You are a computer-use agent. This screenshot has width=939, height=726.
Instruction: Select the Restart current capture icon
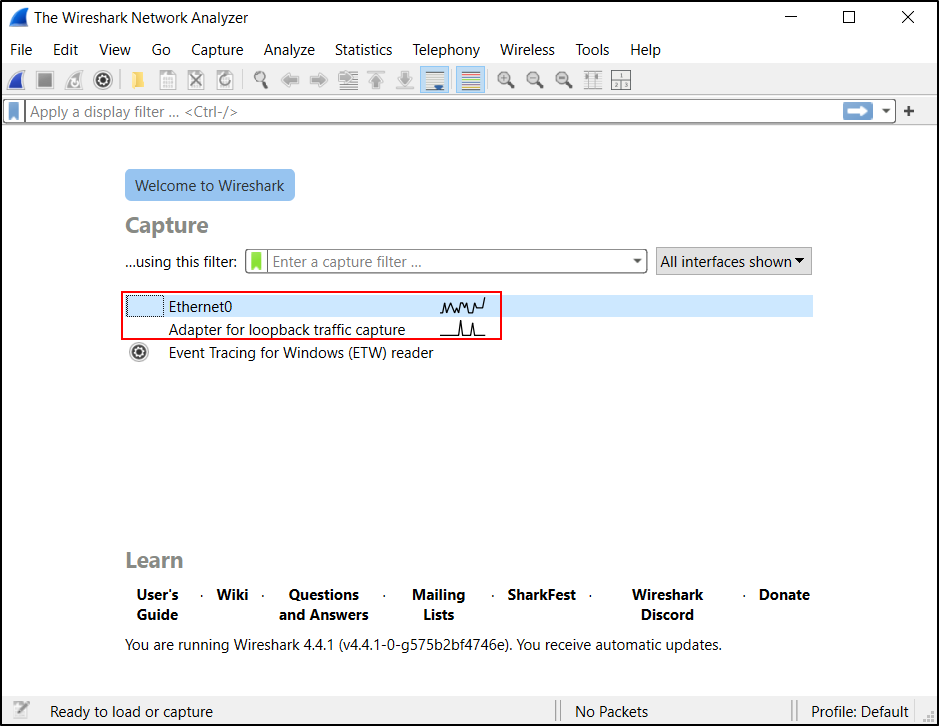(x=74, y=80)
